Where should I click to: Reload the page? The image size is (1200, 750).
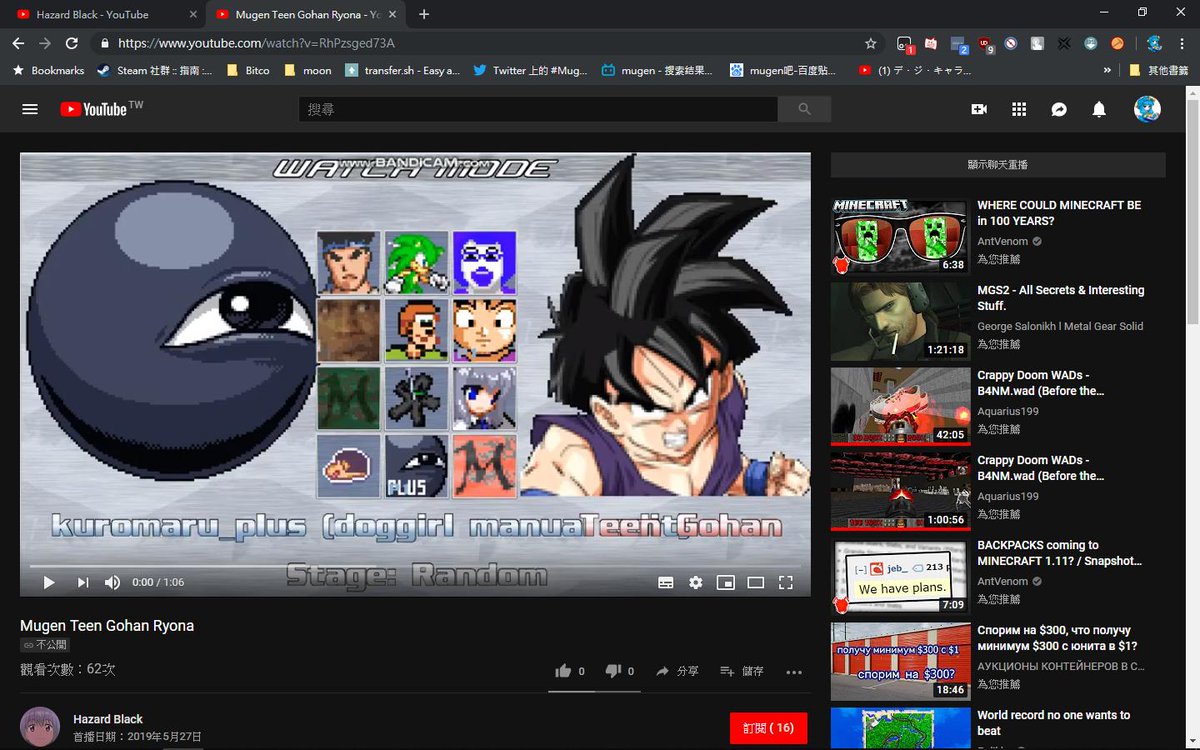(x=72, y=43)
